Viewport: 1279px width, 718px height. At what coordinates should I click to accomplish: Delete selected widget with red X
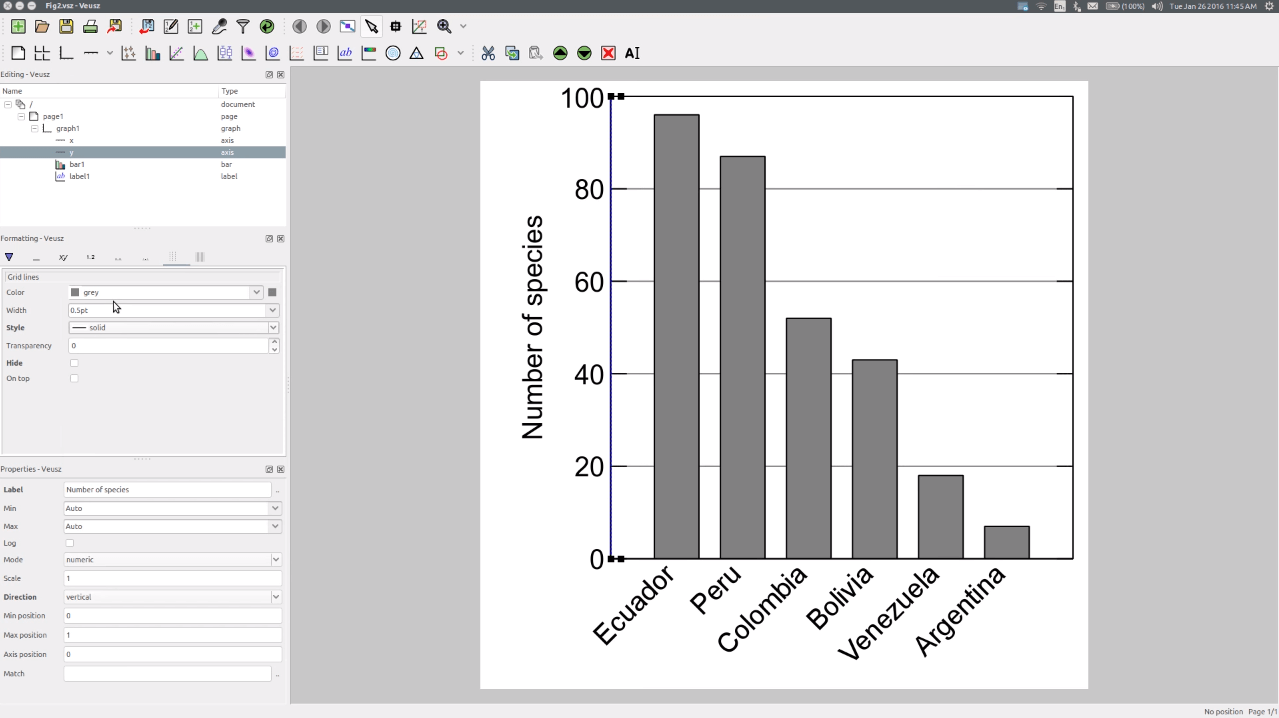click(608, 53)
